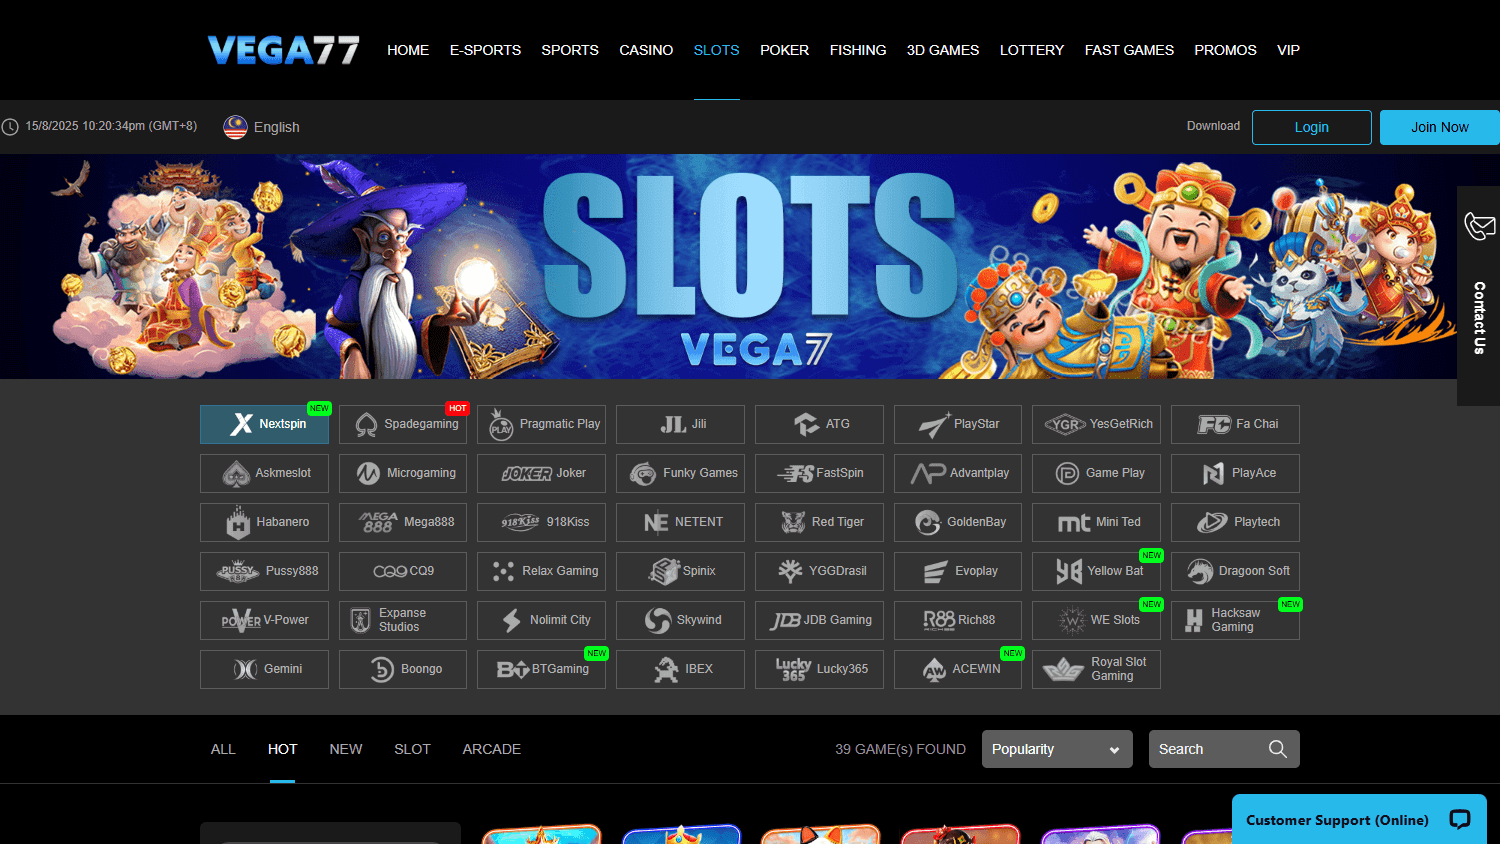1500x844 pixels.
Task: Open the Popularity sort dropdown
Action: coord(1056,749)
